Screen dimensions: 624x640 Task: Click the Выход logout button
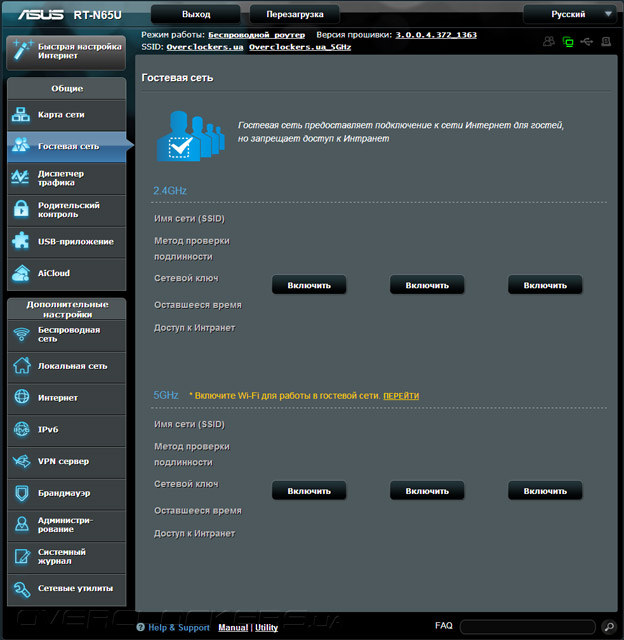(195, 14)
